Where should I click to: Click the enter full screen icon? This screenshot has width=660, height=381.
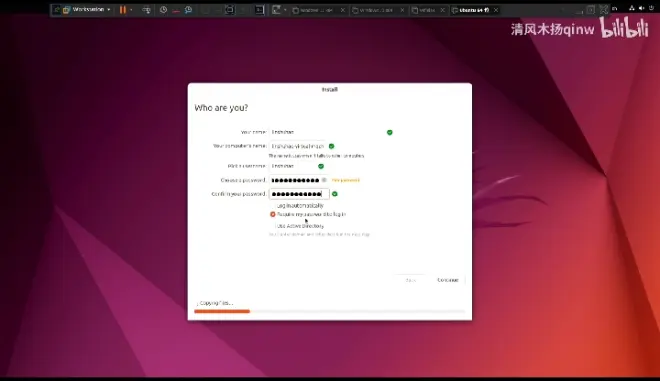pyautogui.click(x=276, y=10)
